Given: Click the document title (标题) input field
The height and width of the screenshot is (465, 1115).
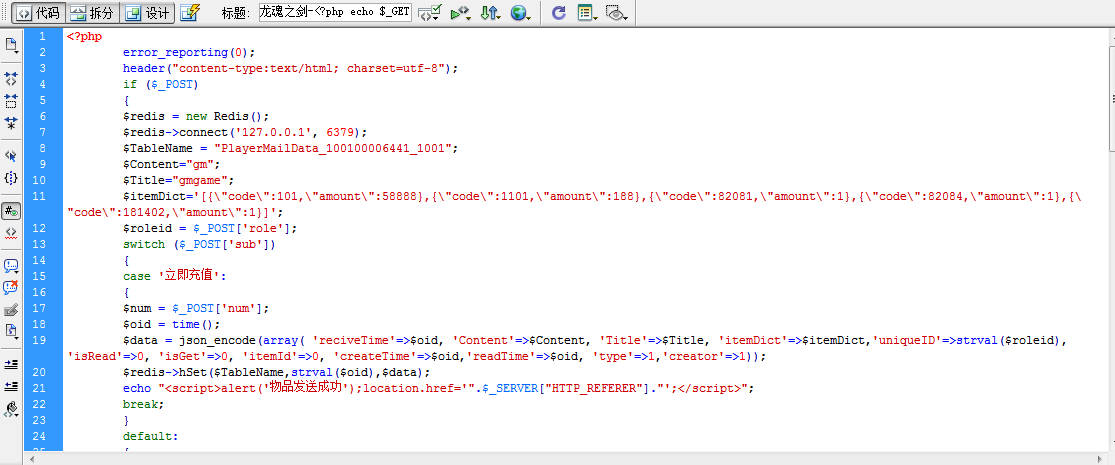Looking at the screenshot, I should click(x=335, y=13).
